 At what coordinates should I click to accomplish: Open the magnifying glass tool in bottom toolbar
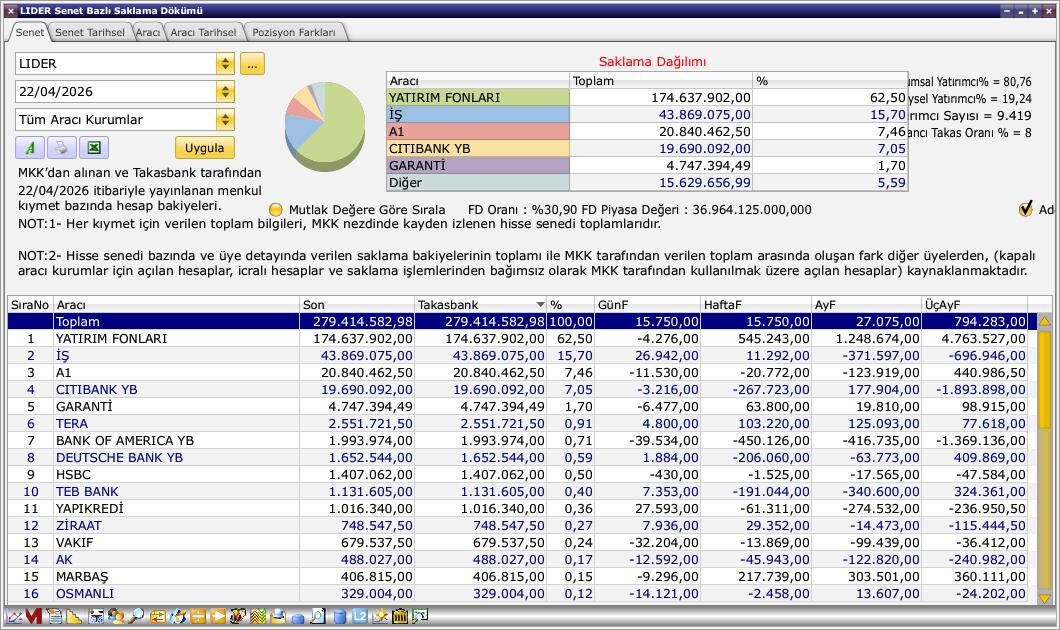click(136, 617)
